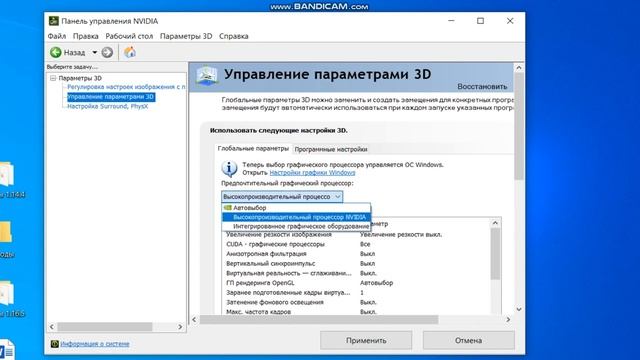Click the system information icon
The height and width of the screenshot is (360, 640).
point(55,344)
